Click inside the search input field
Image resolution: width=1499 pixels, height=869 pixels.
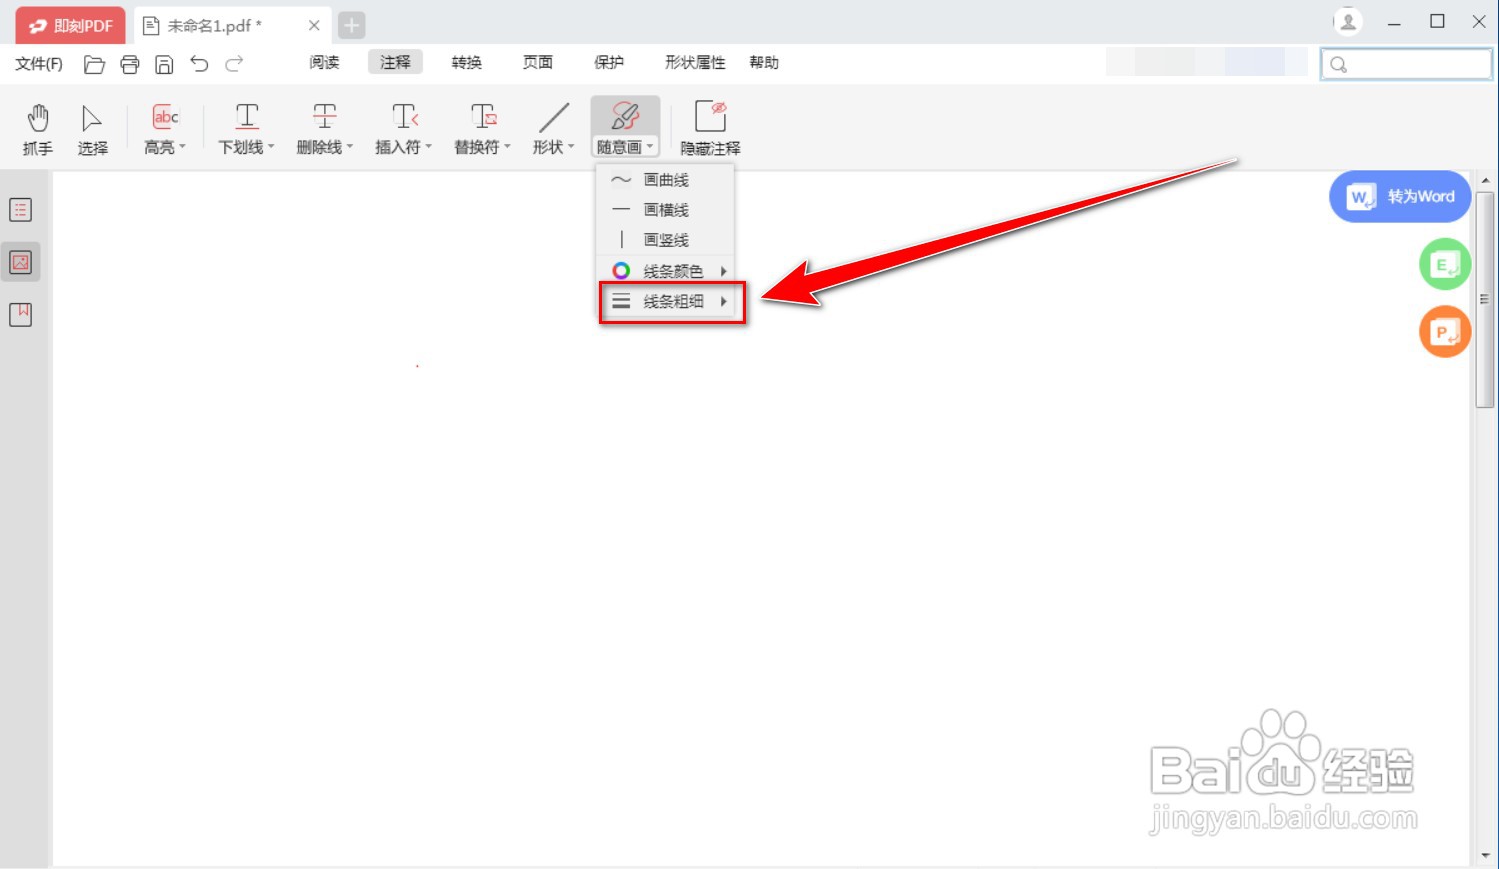click(1406, 64)
